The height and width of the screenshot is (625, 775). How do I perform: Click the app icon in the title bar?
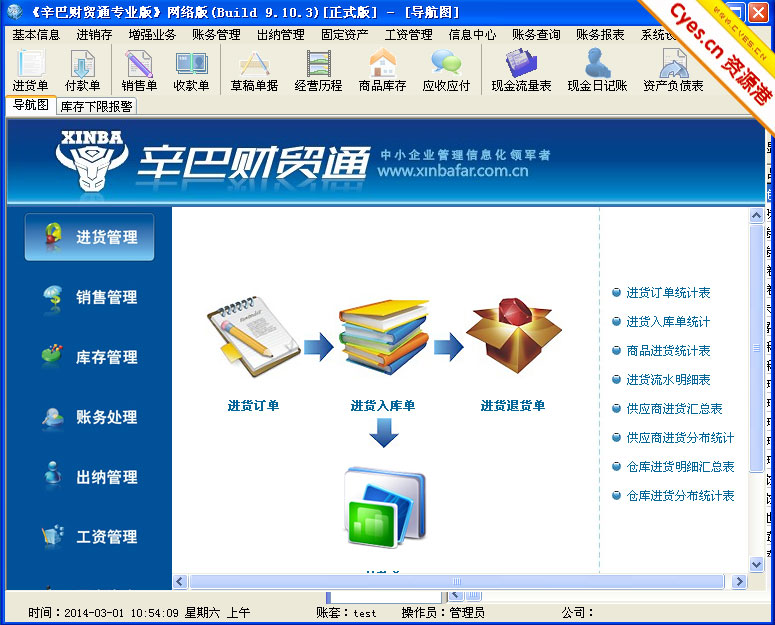(x=15, y=11)
